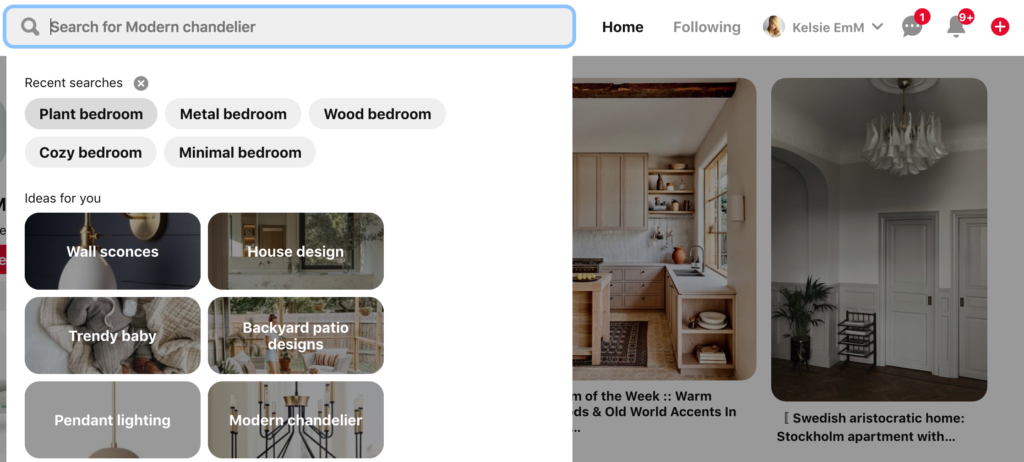Choose the Minimal bedroom search chip
Image resolution: width=1024 pixels, height=462 pixels.
coord(240,152)
